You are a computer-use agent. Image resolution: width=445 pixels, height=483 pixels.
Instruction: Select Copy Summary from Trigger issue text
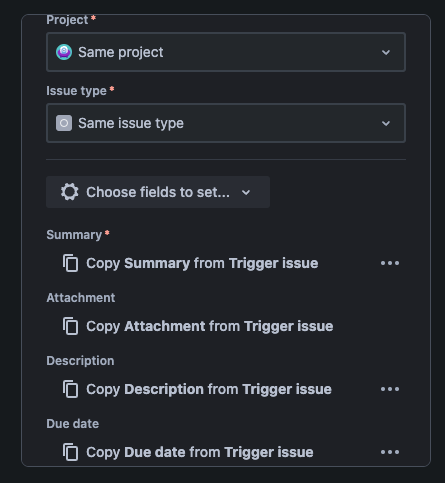pos(202,263)
